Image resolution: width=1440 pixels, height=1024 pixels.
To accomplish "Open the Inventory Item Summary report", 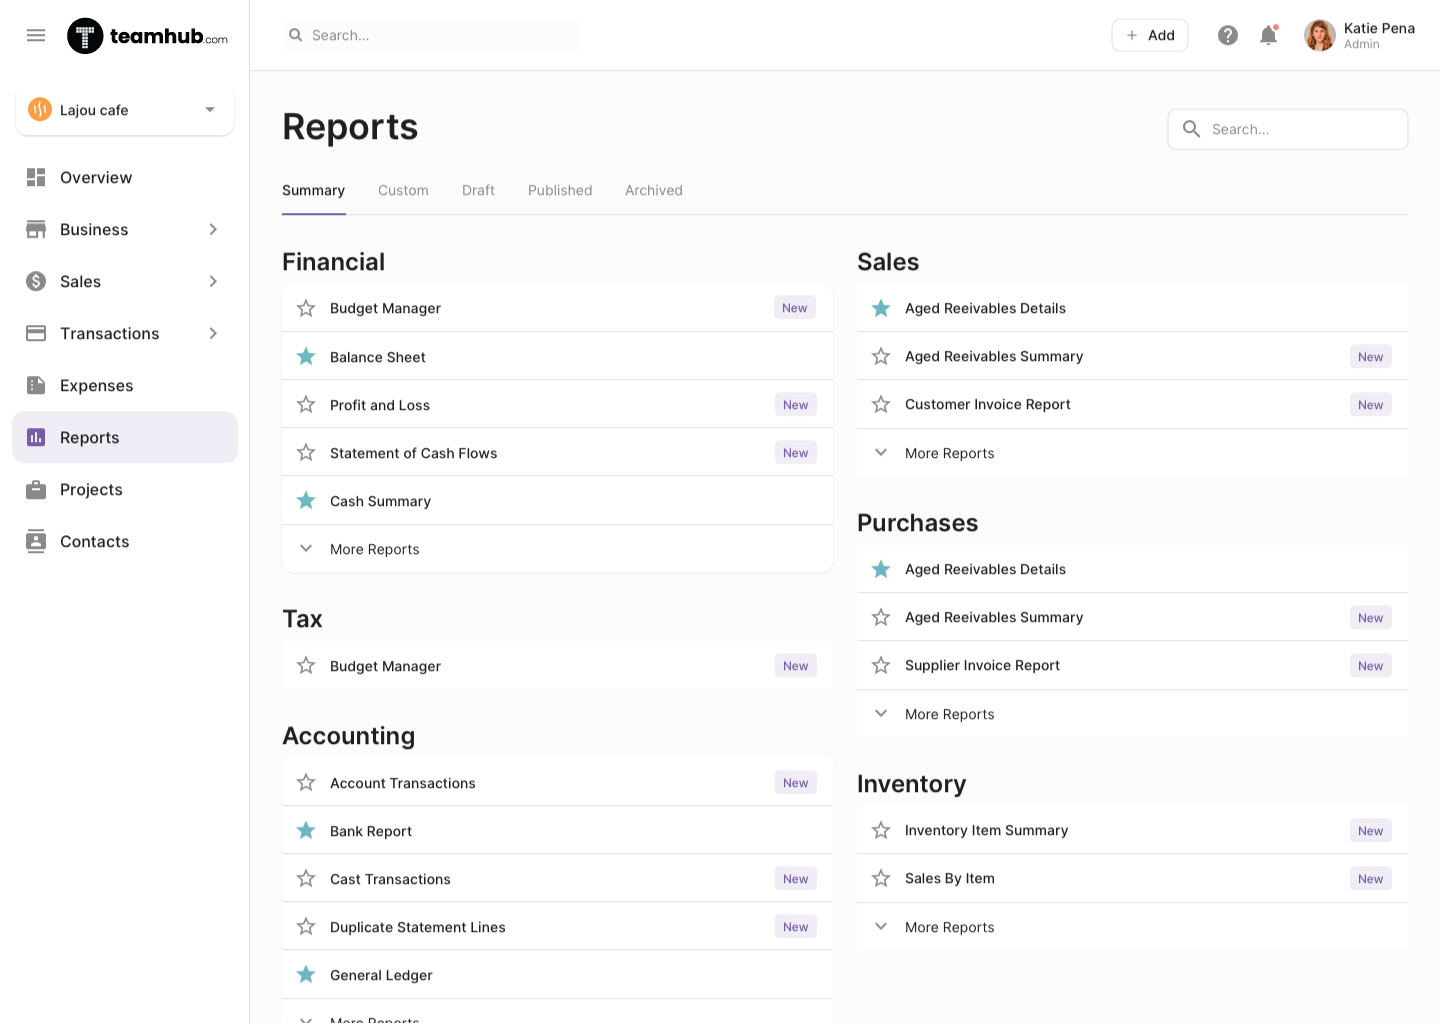I will [x=1132, y=831].
